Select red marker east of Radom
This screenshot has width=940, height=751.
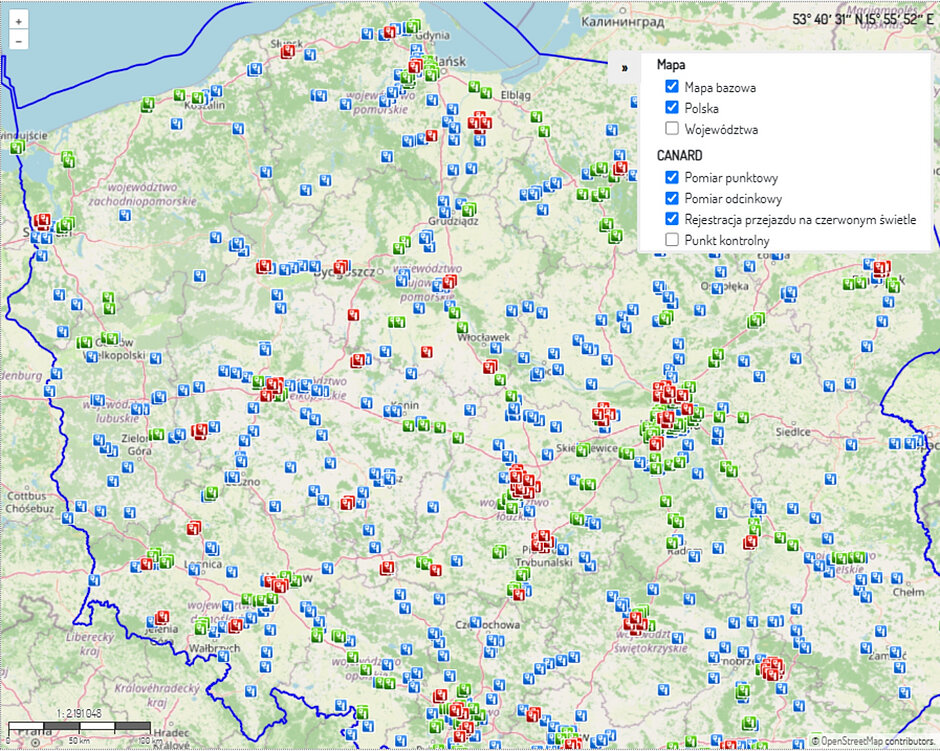click(x=750, y=542)
